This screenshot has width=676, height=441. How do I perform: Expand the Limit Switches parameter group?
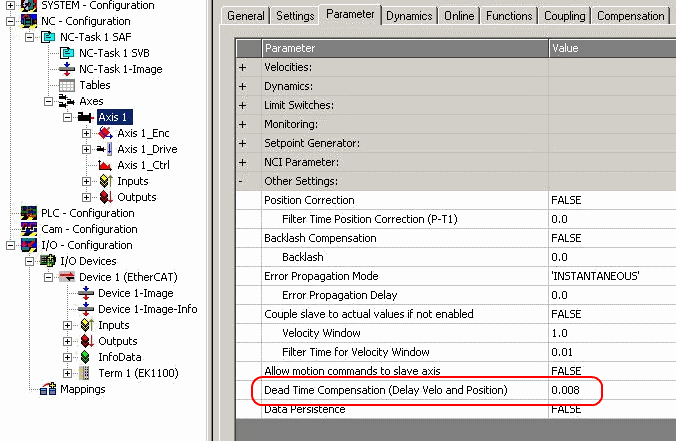click(243, 105)
